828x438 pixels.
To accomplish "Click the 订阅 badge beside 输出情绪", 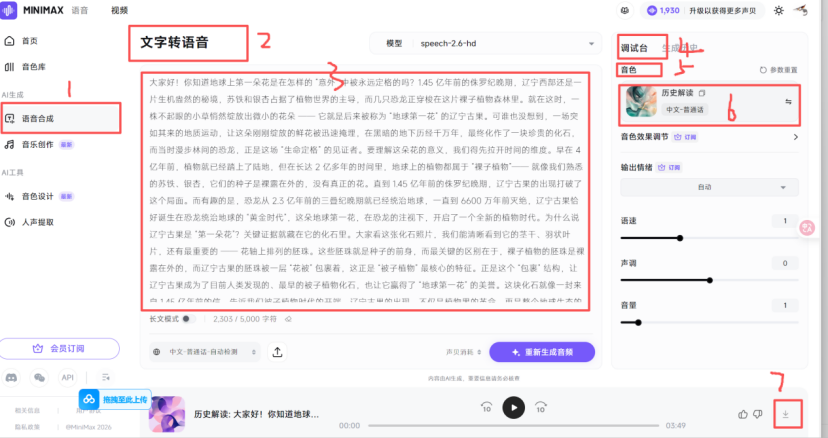I will click(x=669, y=167).
